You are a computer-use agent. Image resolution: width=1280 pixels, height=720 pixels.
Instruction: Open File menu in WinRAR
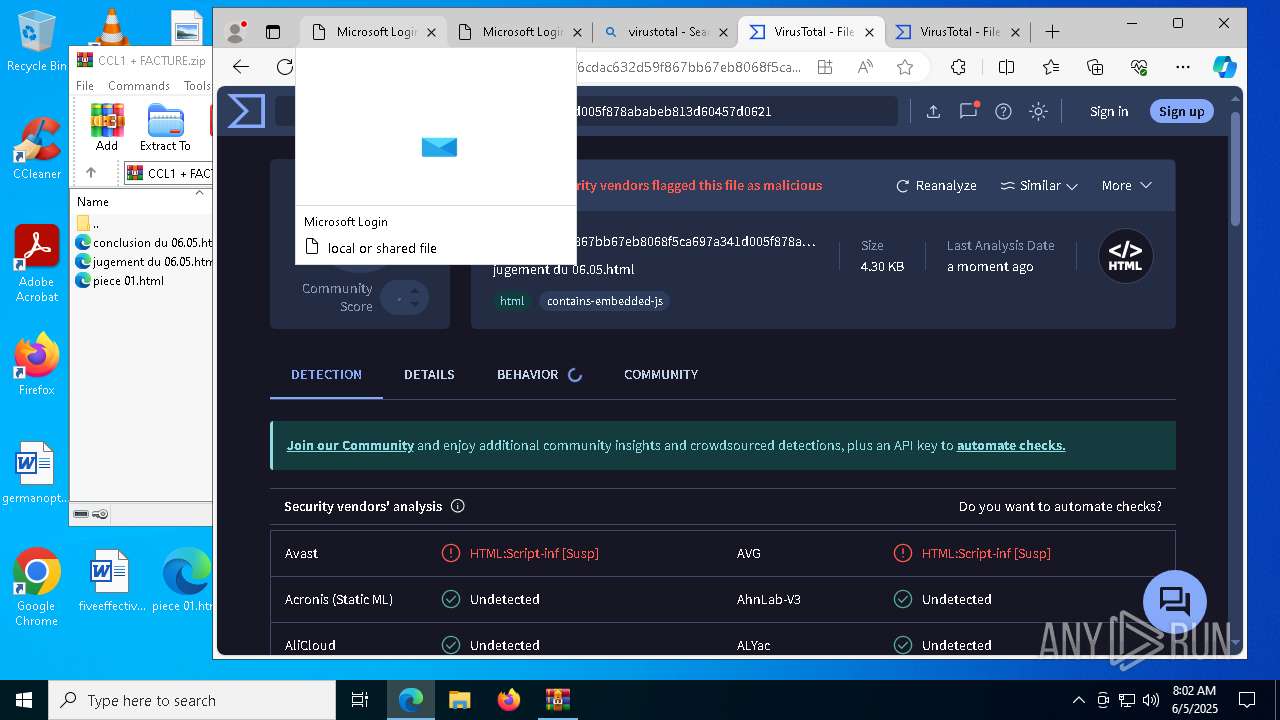click(85, 86)
